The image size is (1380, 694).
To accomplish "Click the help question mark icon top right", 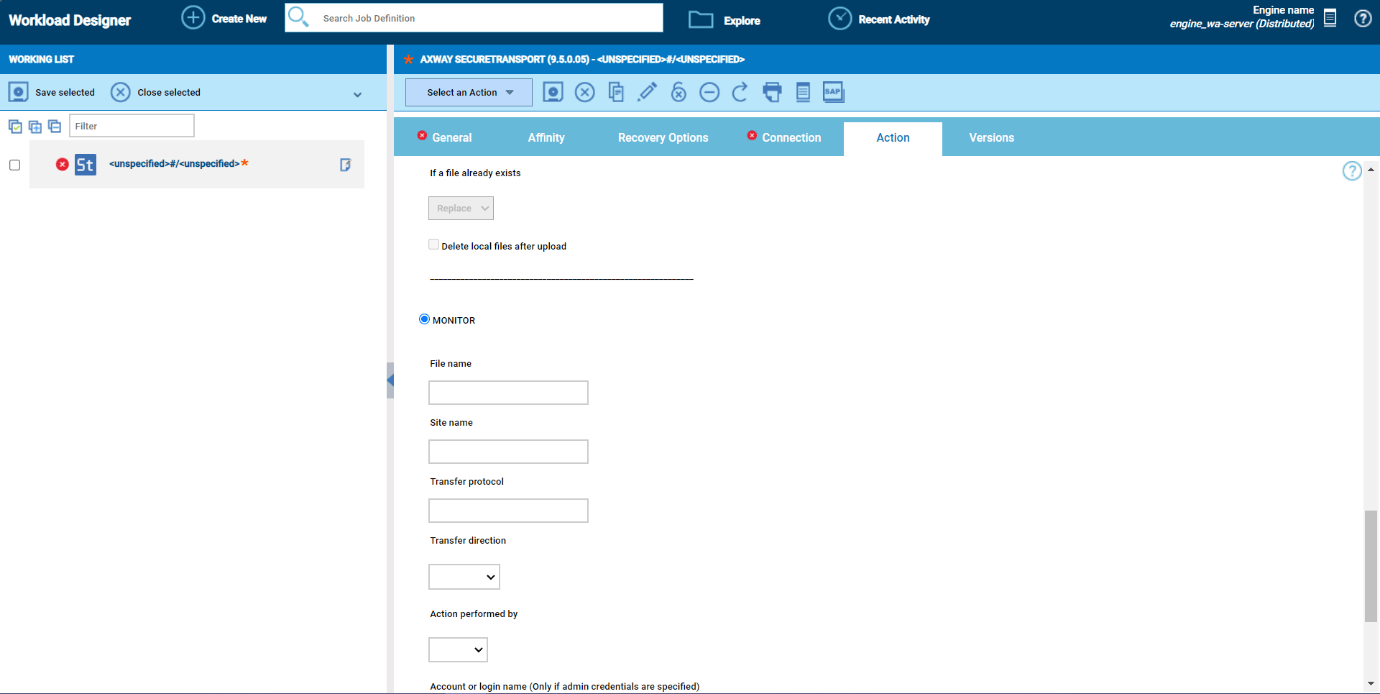I will click(1362, 18).
